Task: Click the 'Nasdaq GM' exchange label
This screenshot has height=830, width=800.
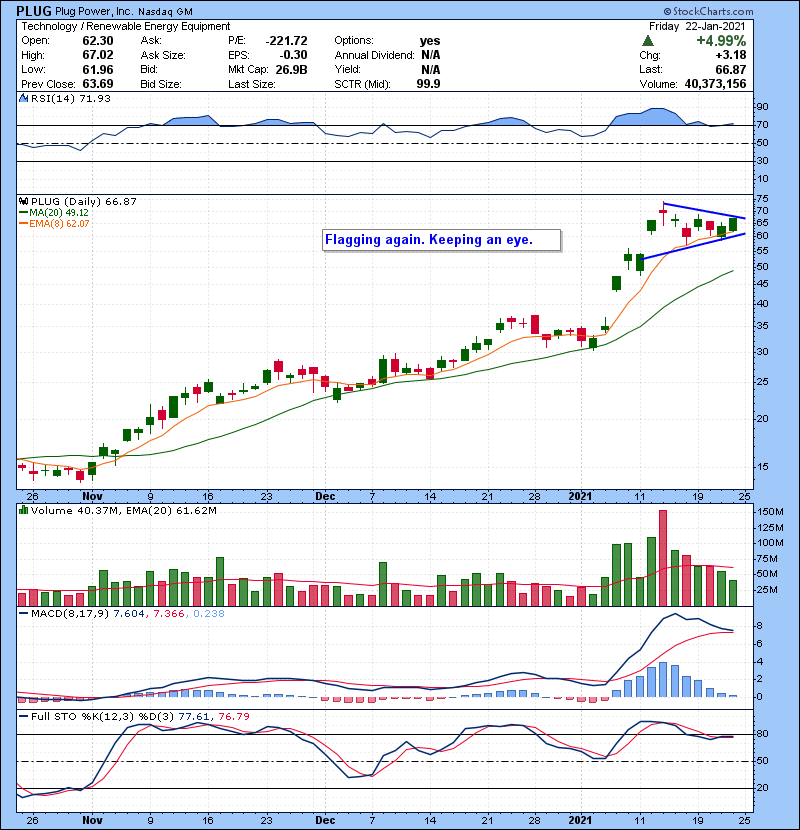Action: point(166,12)
